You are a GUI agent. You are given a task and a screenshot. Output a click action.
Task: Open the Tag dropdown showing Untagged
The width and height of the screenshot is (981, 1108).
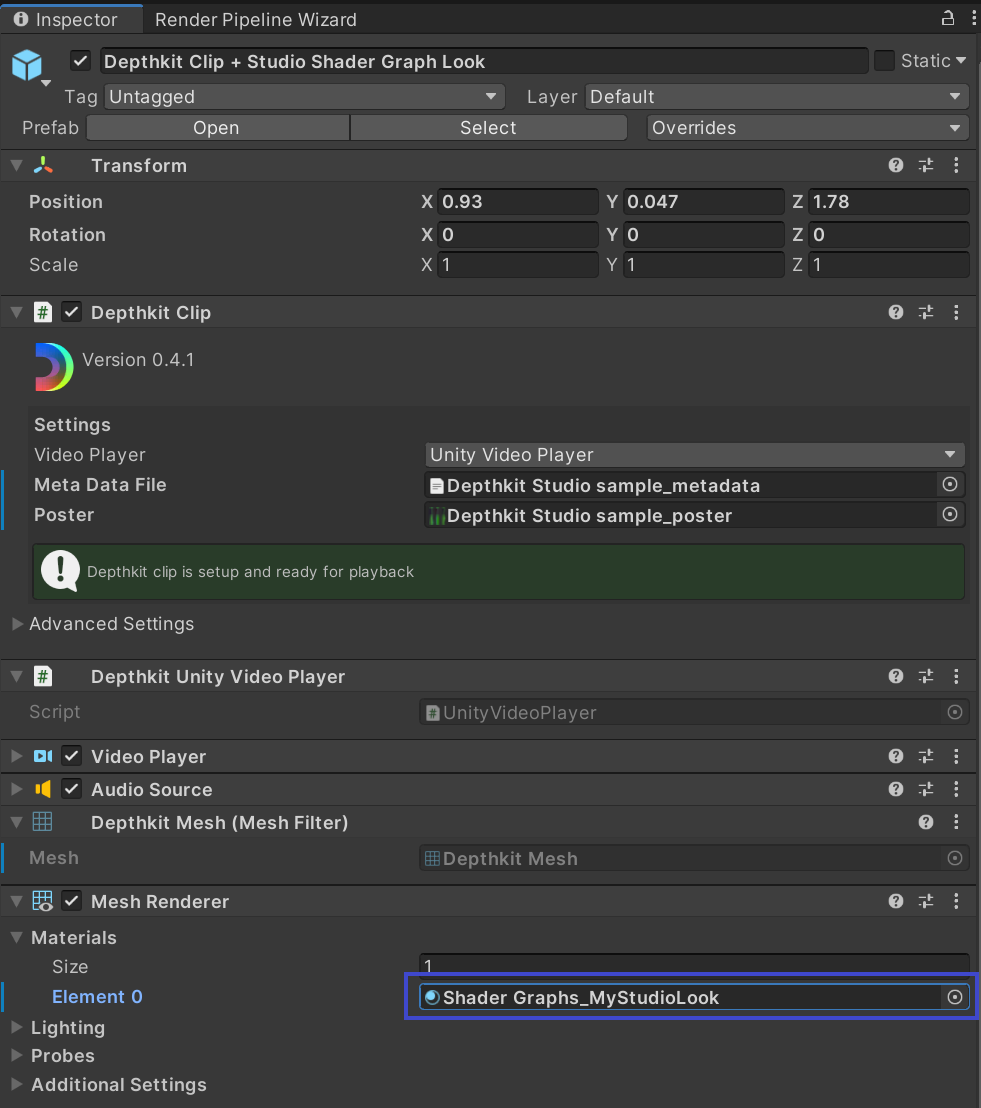coord(304,97)
